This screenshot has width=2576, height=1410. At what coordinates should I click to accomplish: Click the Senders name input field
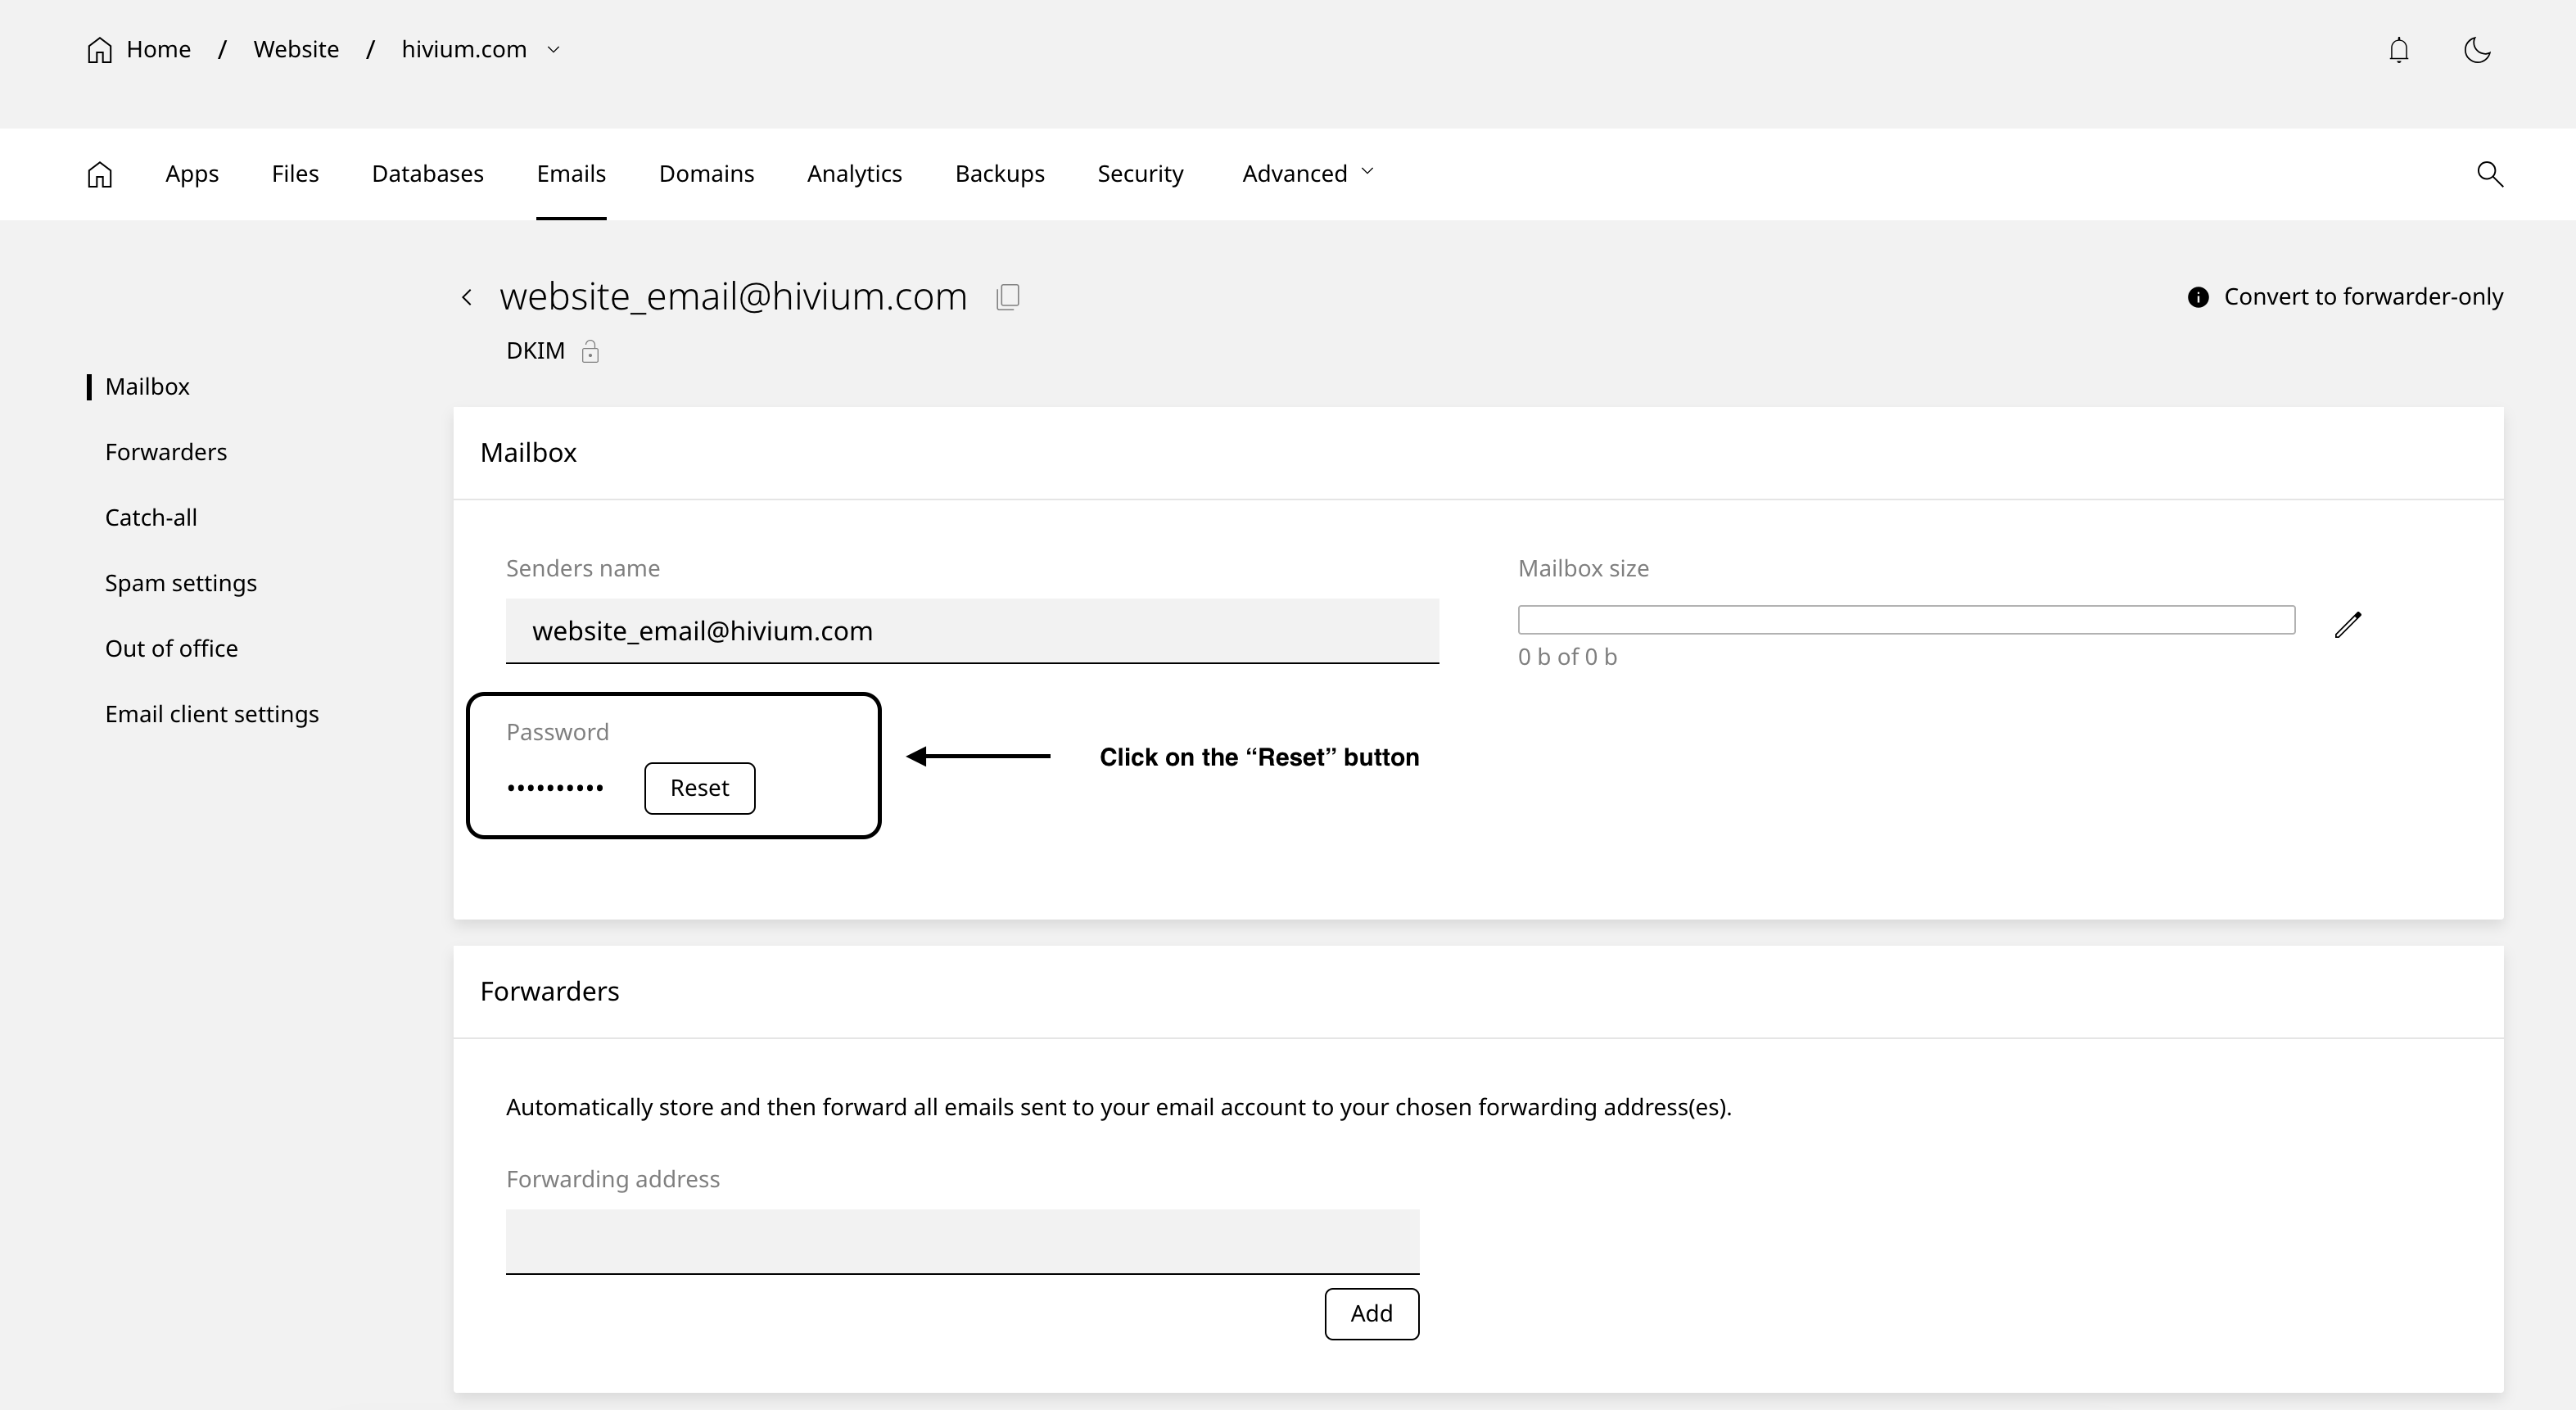[972, 631]
